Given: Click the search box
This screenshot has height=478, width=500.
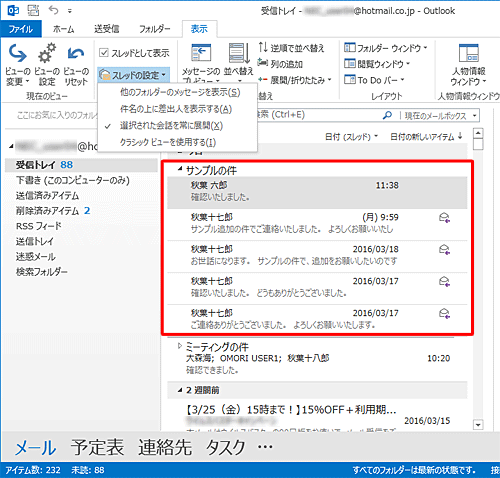Looking at the screenshot, I should click(320, 115).
